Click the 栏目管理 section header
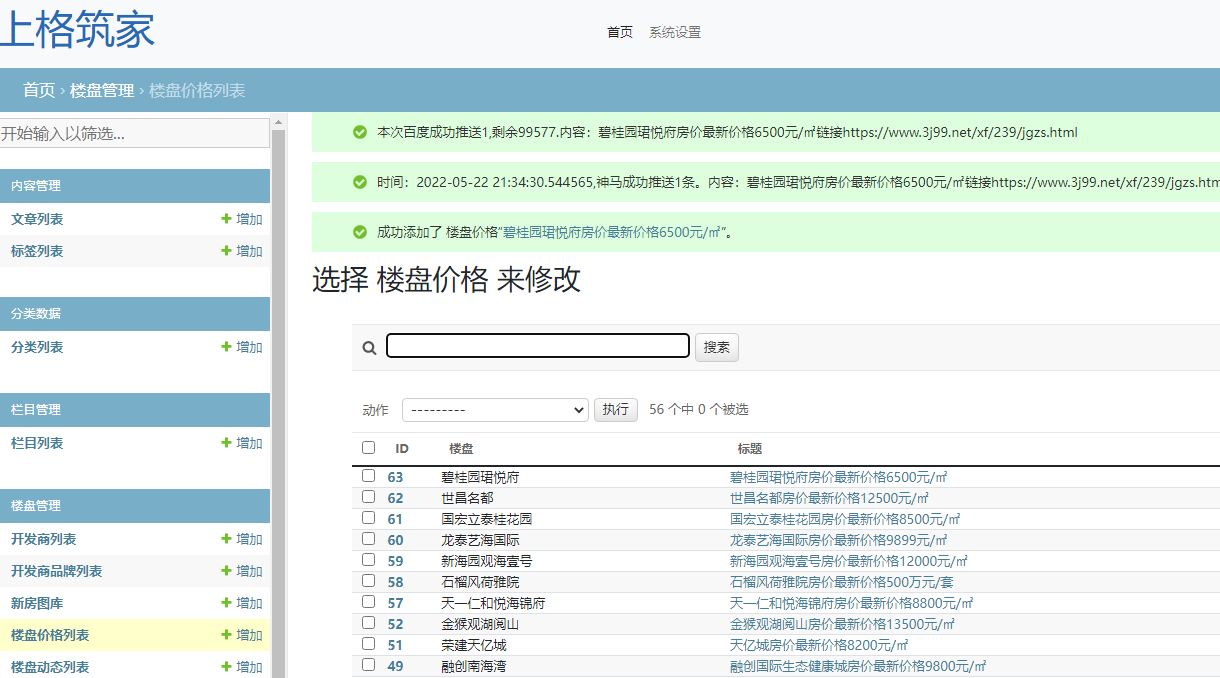The image size is (1220, 678). (x=135, y=409)
